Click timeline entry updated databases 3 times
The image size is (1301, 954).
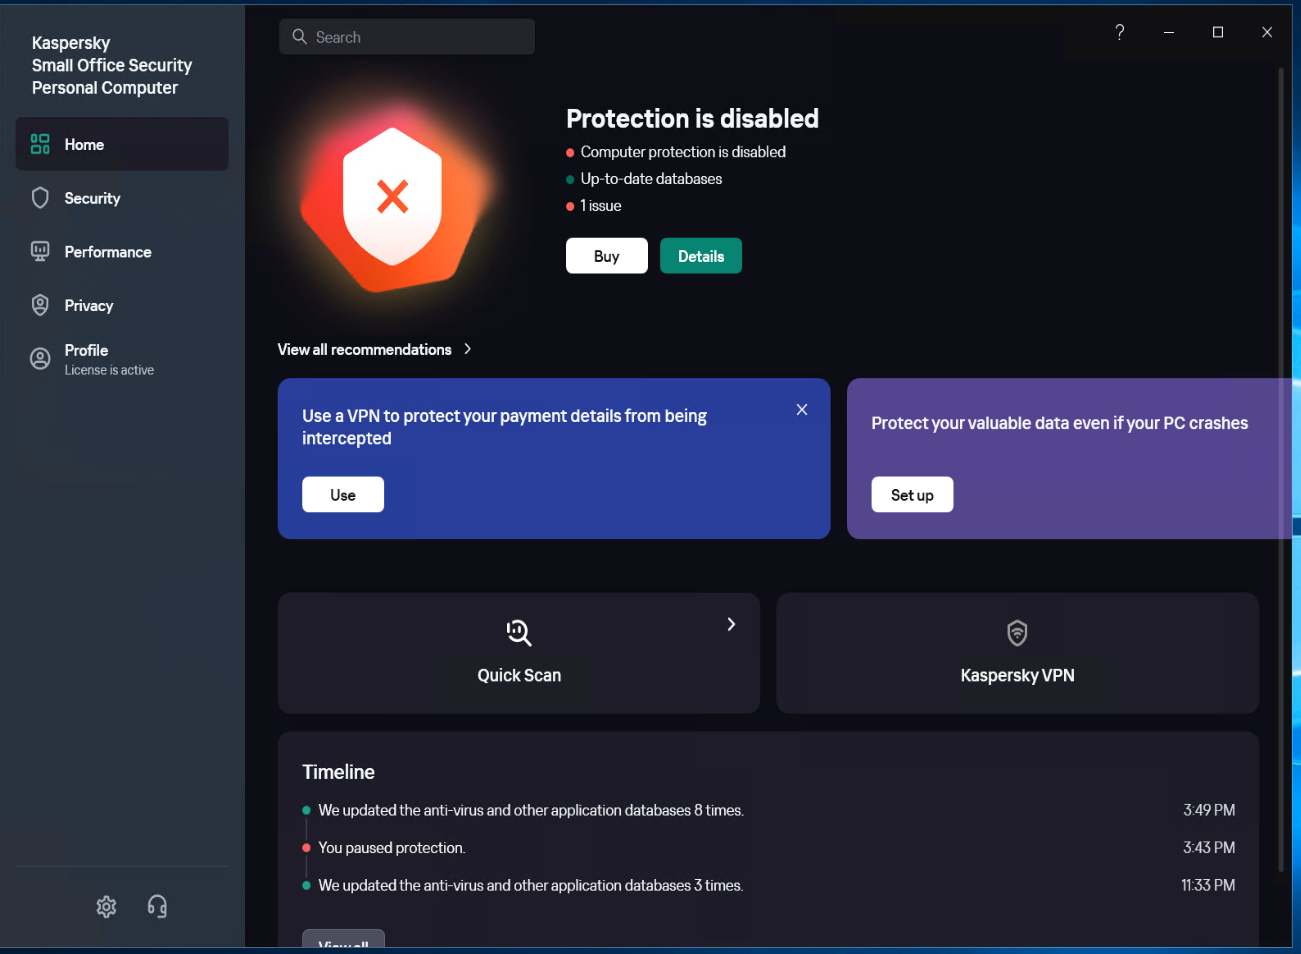click(x=531, y=886)
